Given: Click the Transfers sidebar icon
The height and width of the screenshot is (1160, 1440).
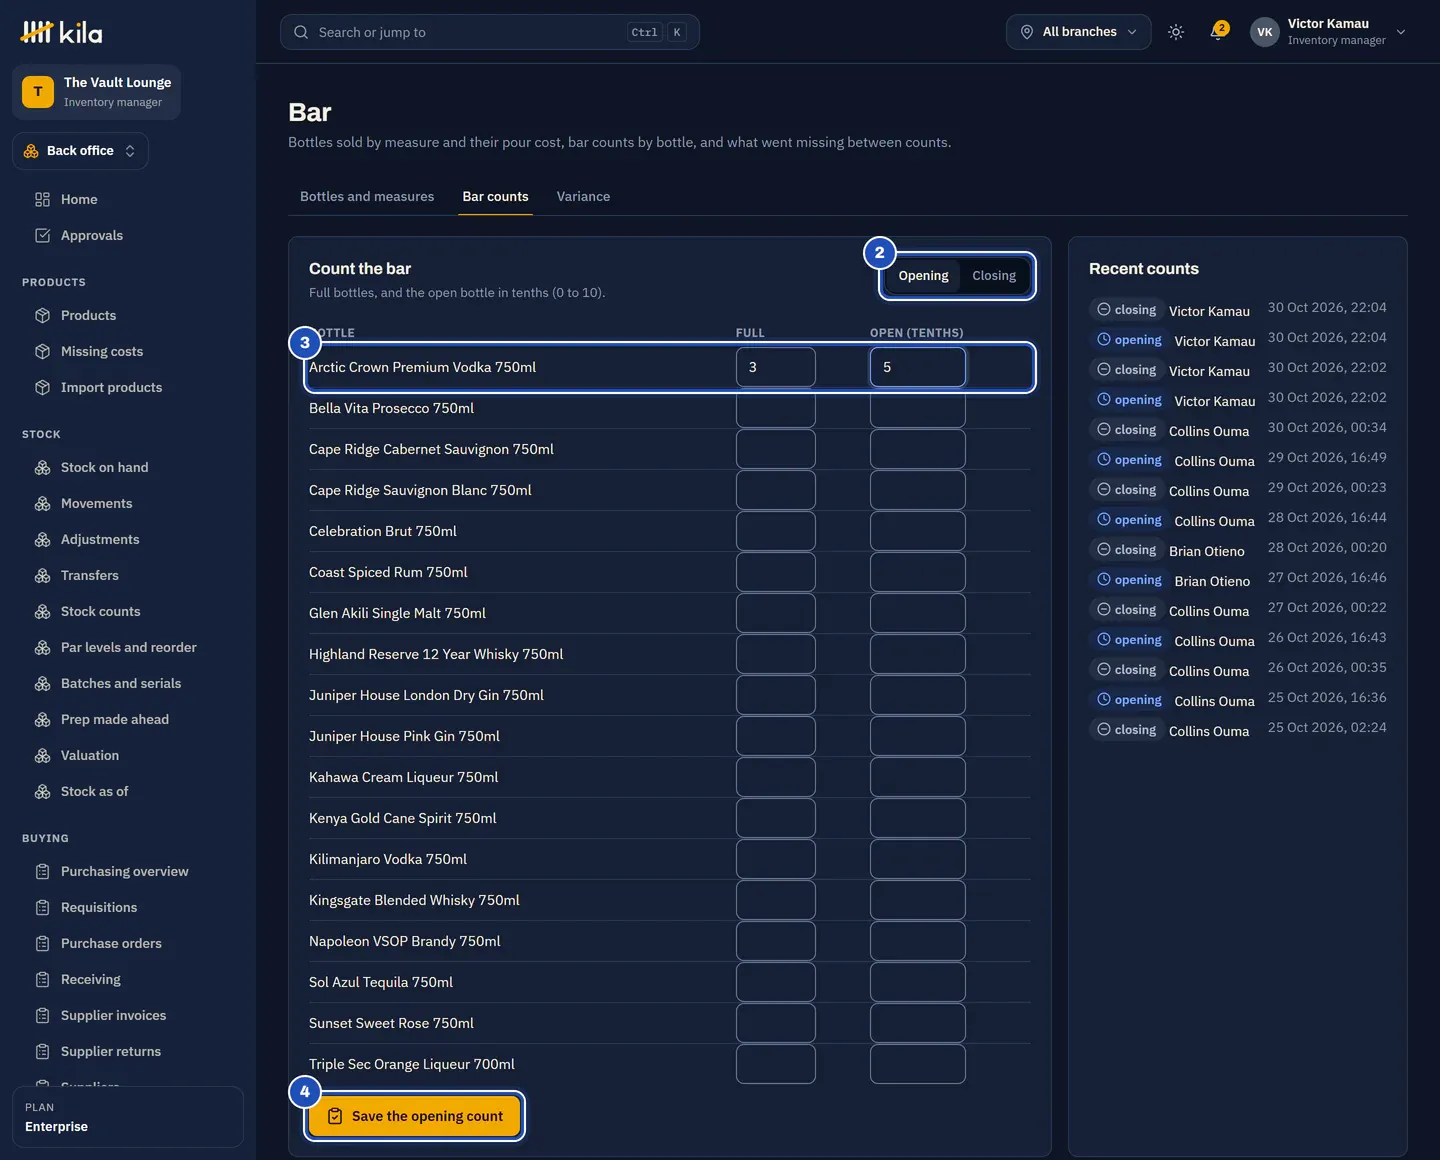Looking at the screenshot, I should pos(42,575).
